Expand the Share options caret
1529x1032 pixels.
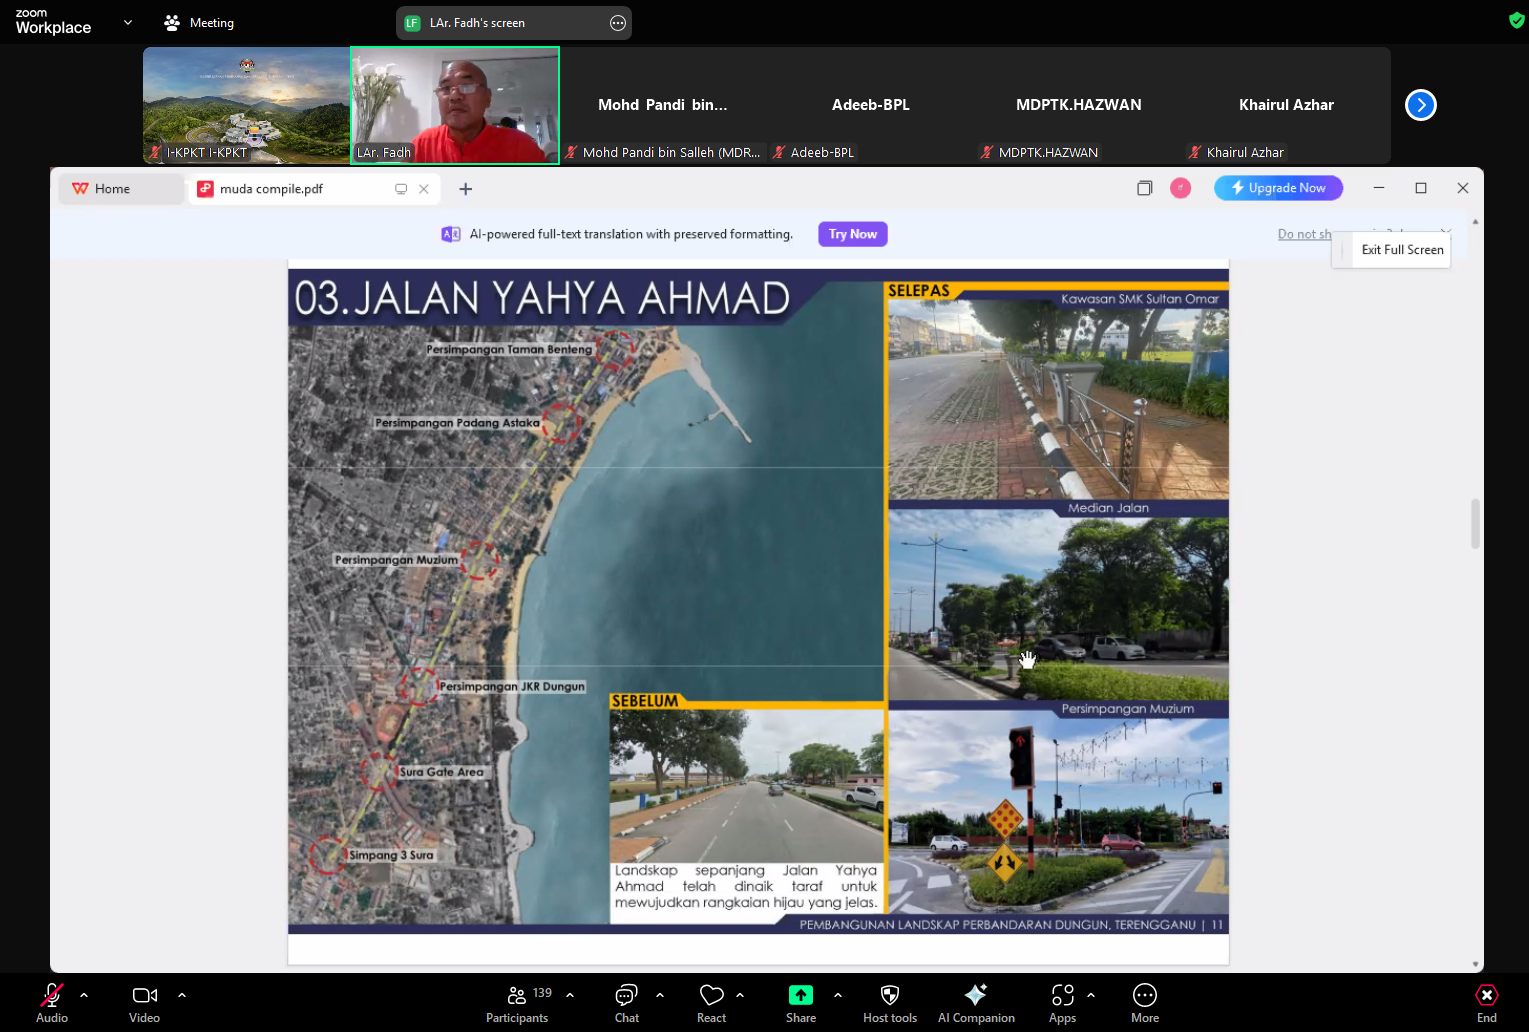click(838, 995)
